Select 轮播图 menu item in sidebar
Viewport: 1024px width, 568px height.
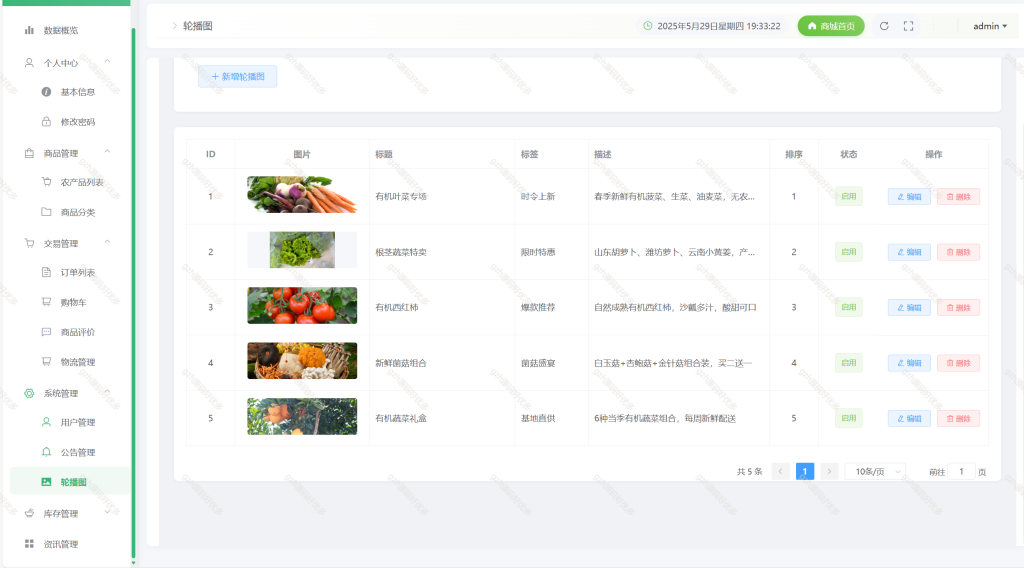pos(71,482)
